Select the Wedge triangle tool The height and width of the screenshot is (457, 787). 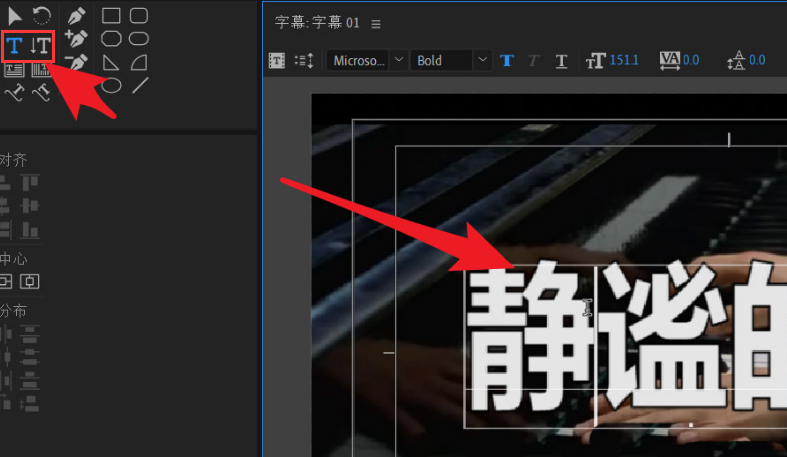click(110, 63)
